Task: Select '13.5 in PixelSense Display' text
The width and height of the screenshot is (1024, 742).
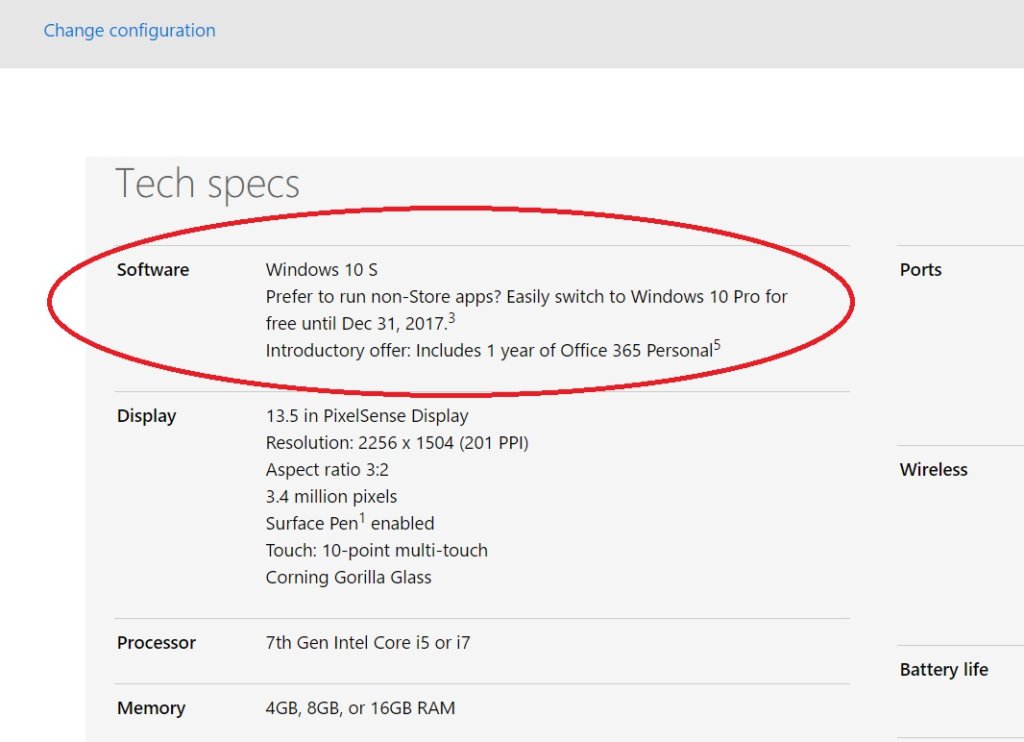Action: point(367,416)
